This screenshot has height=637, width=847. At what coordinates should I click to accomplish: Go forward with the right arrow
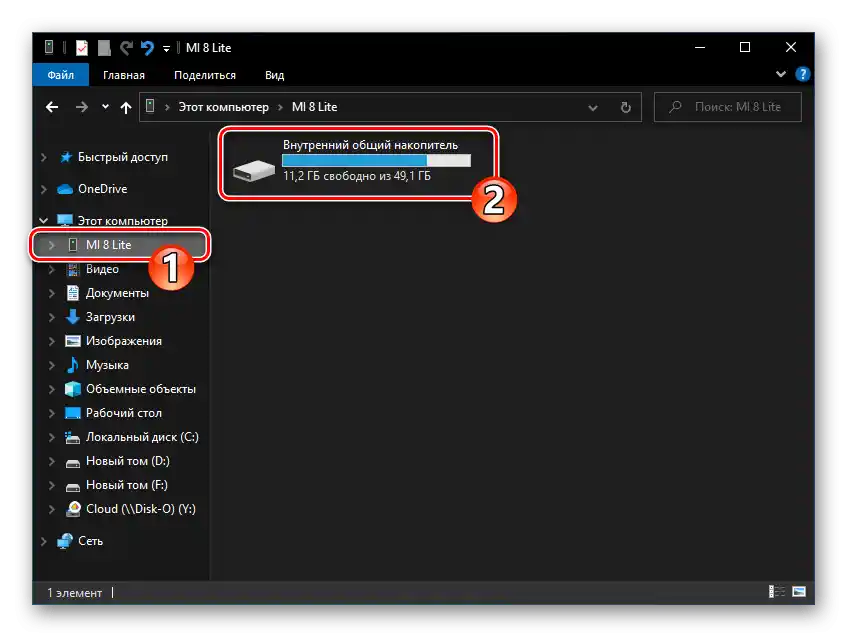pos(82,107)
